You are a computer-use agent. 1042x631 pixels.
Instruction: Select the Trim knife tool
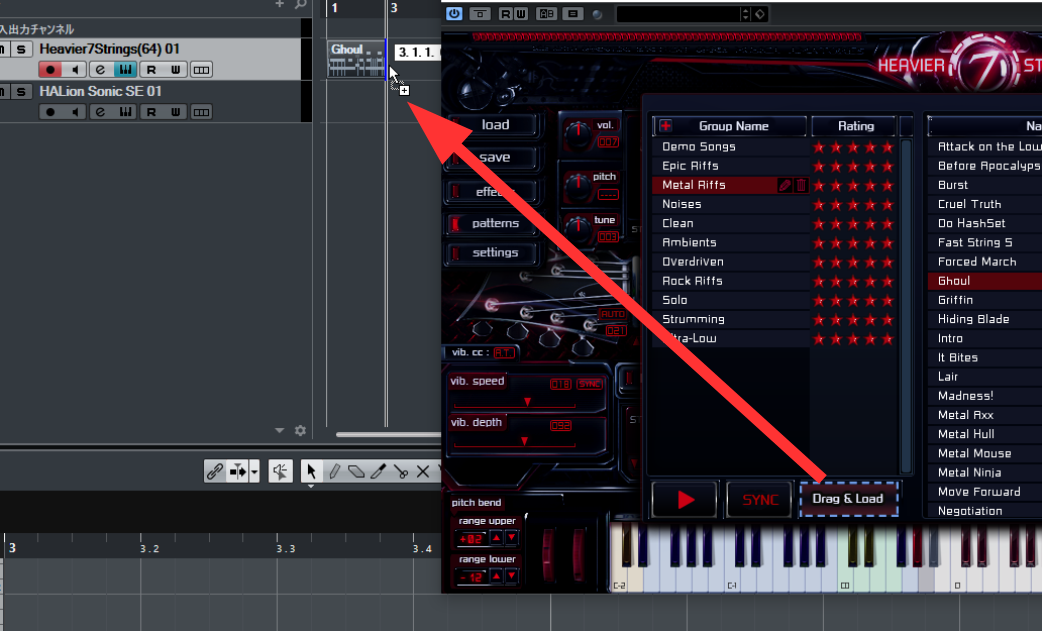[x=378, y=472]
